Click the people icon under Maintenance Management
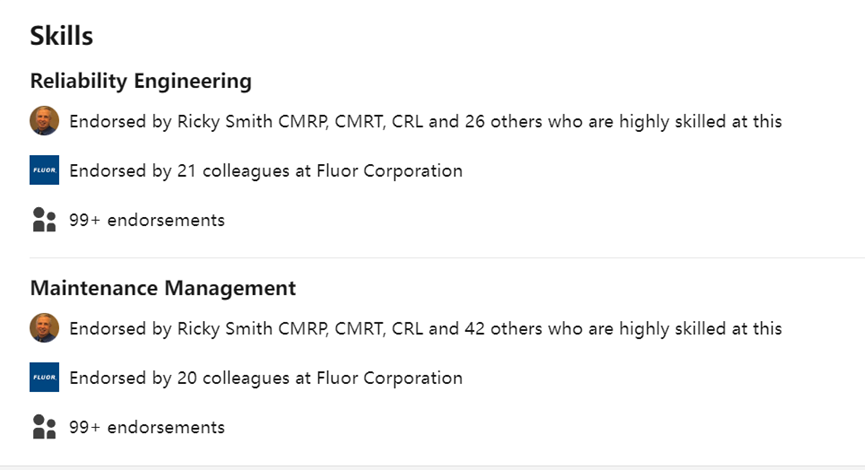 coord(44,427)
